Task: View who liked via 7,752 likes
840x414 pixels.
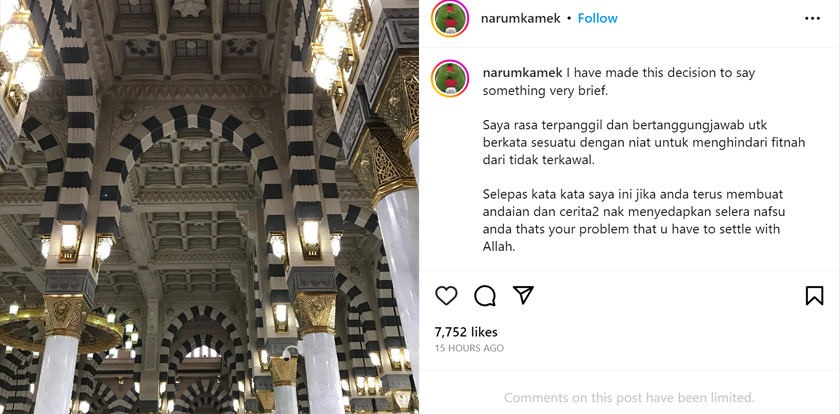Action: click(x=466, y=332)
